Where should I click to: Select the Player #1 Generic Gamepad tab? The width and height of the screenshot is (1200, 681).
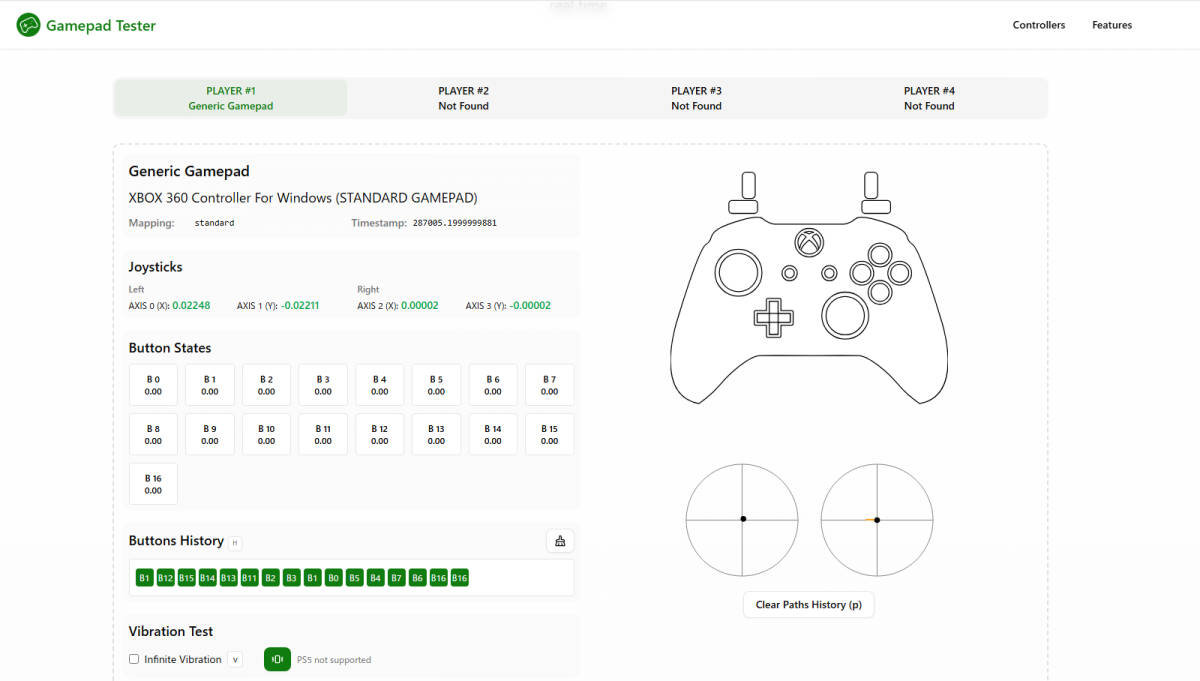[x=231, y=98]
